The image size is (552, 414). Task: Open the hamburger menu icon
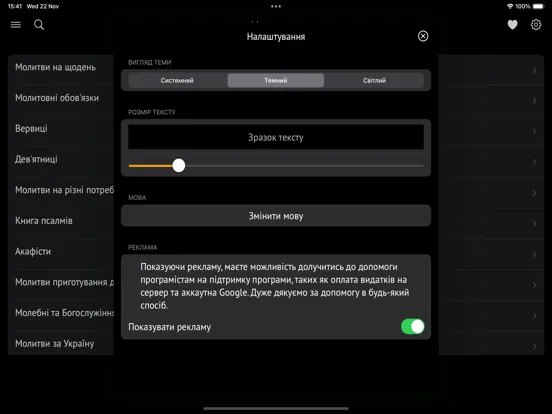tap(15, 25)
